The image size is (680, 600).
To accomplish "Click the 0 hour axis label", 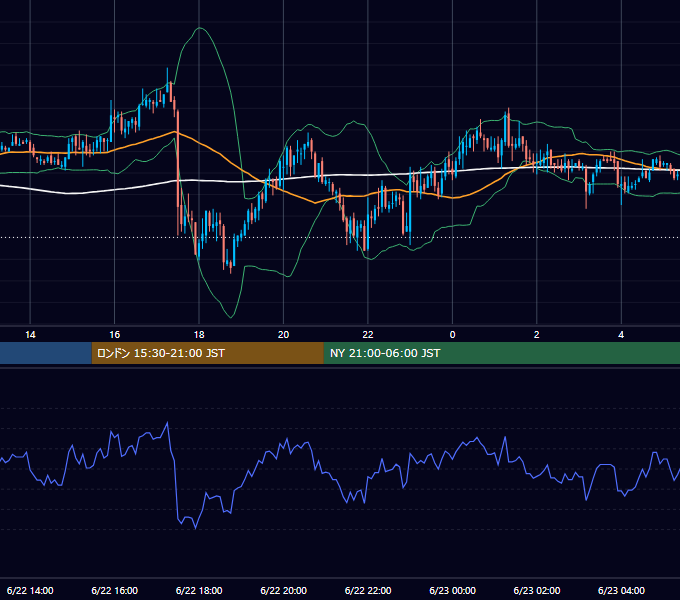I will tap(452, 335).
